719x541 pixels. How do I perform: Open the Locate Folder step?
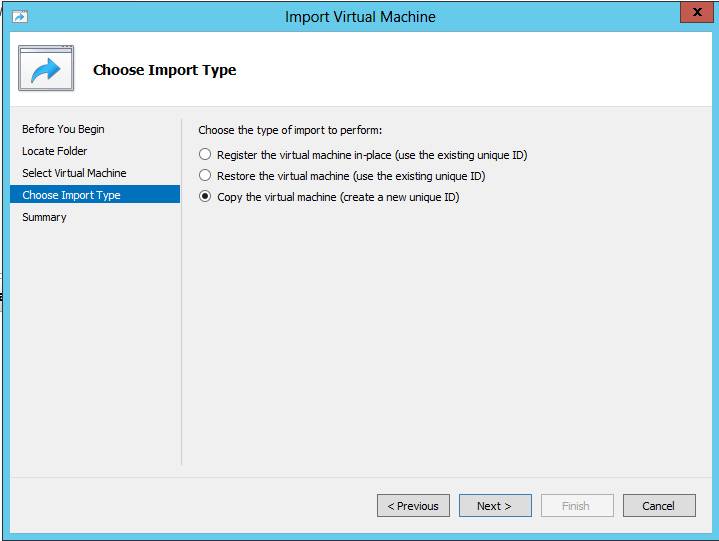click(55, 151)
